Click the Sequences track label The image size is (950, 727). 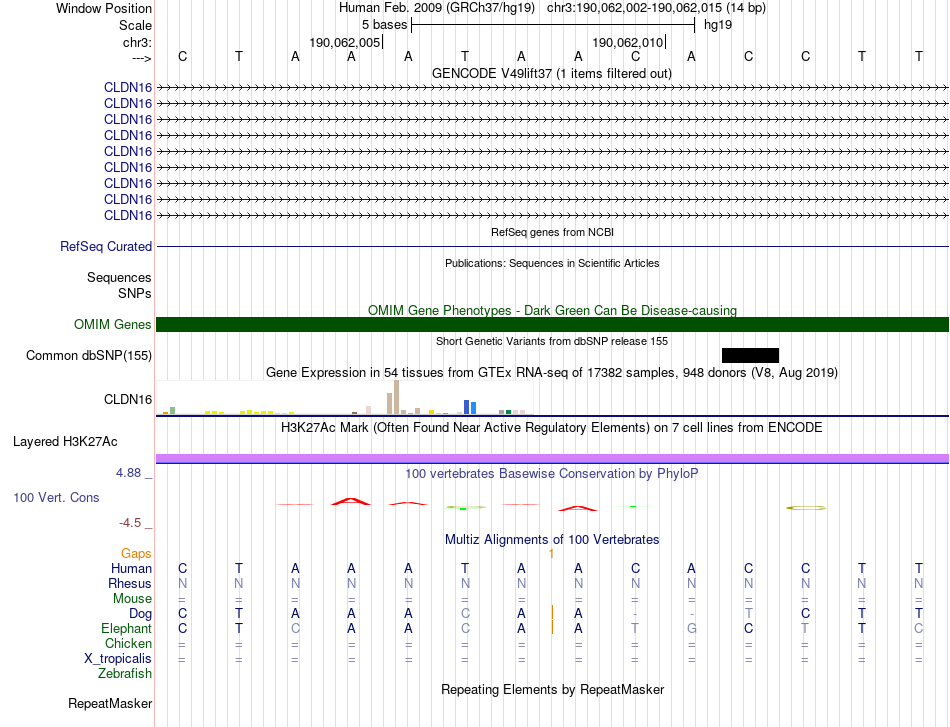pyautogui.click(x=119, y=277)
